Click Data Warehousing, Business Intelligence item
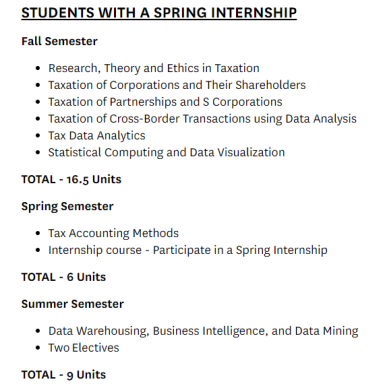This screenshot has width=385, height=390. (x=203, y=331)
